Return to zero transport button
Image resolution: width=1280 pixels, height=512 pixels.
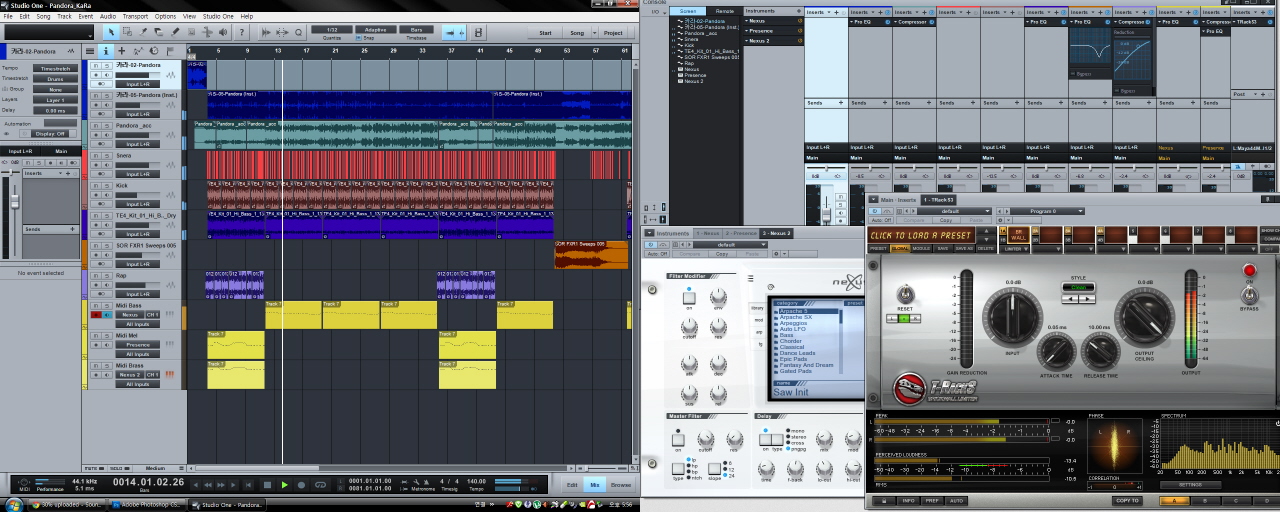point(248,484)
